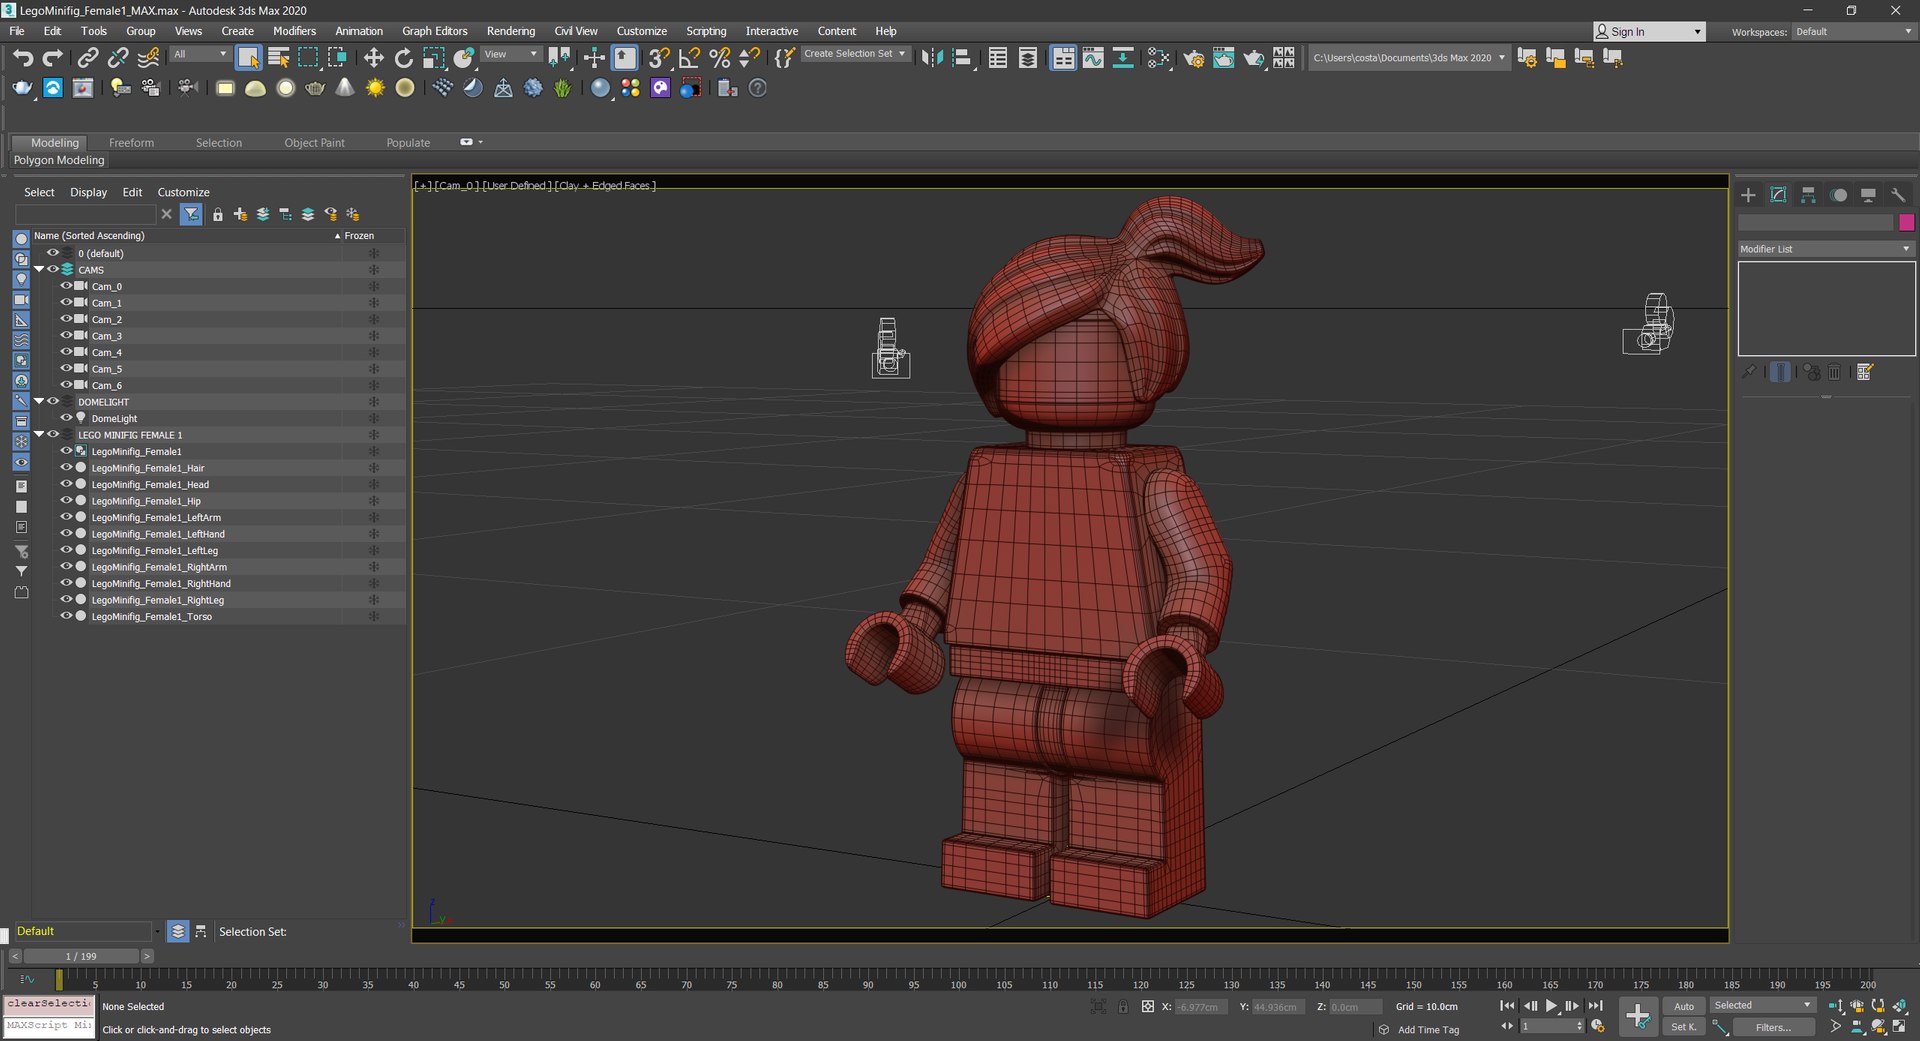Screen dimensions: 1920x1041
Task: Clear the Scene Explorer search with X
Action: tap(167, 214)
